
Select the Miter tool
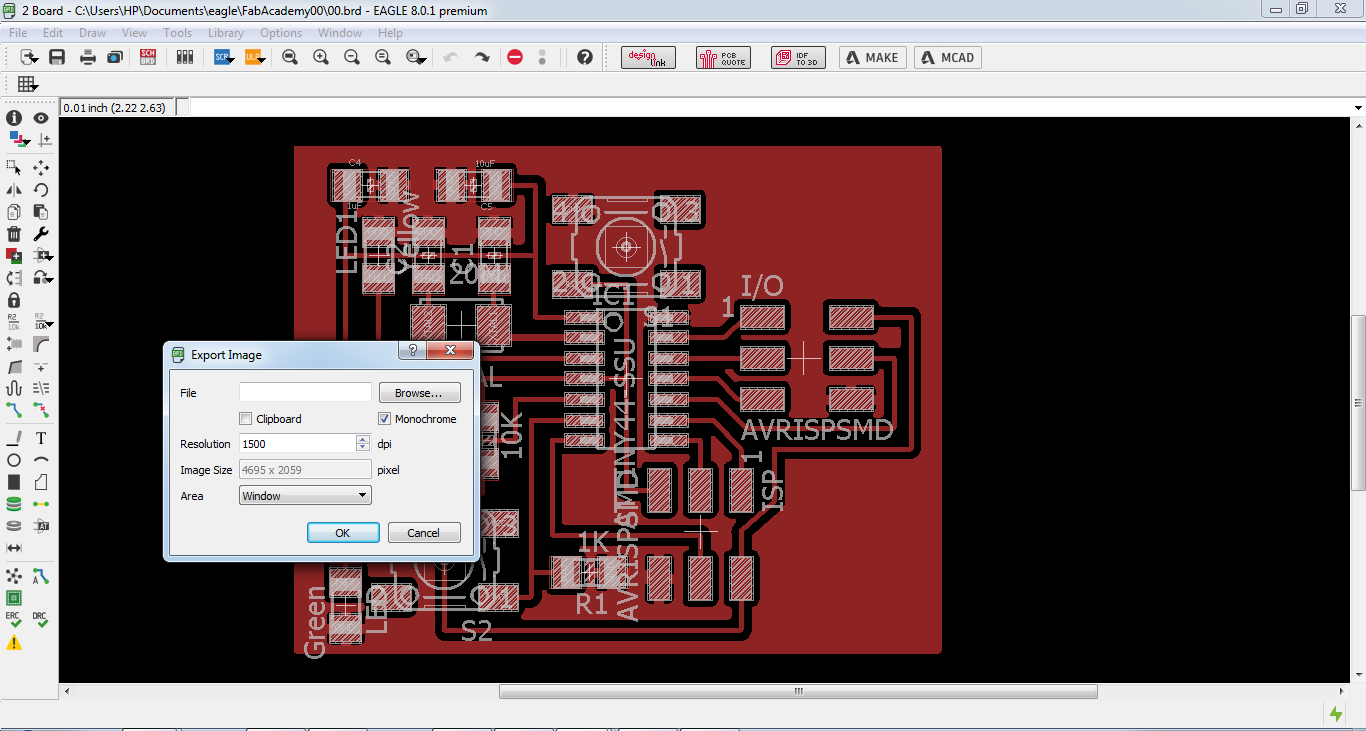click(x=41, y=344)
